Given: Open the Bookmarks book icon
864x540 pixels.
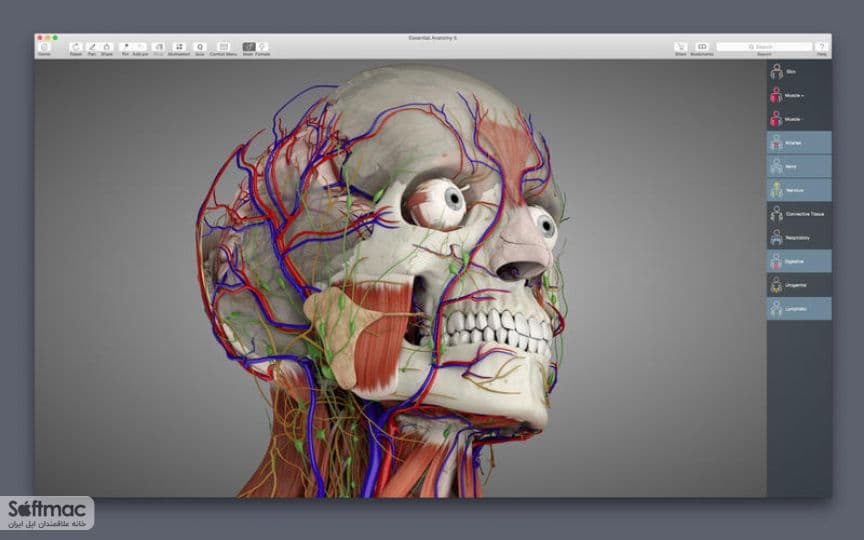Looking at the screenshot, I should pos(701,47).
